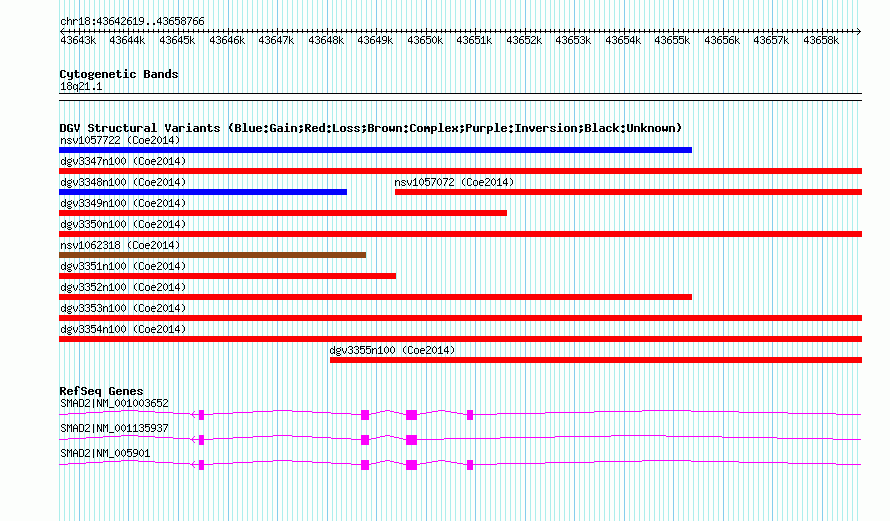Click the dgv3349n100 (Coe2014) variant label
890x521 pixels.
click(123, 203)
